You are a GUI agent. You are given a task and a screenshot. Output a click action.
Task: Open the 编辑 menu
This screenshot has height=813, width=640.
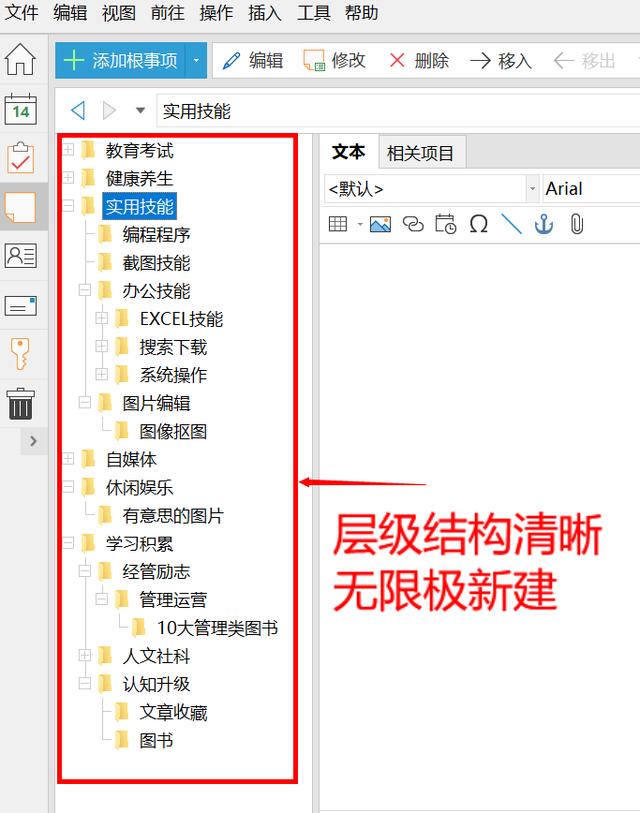tap(70, 12)
